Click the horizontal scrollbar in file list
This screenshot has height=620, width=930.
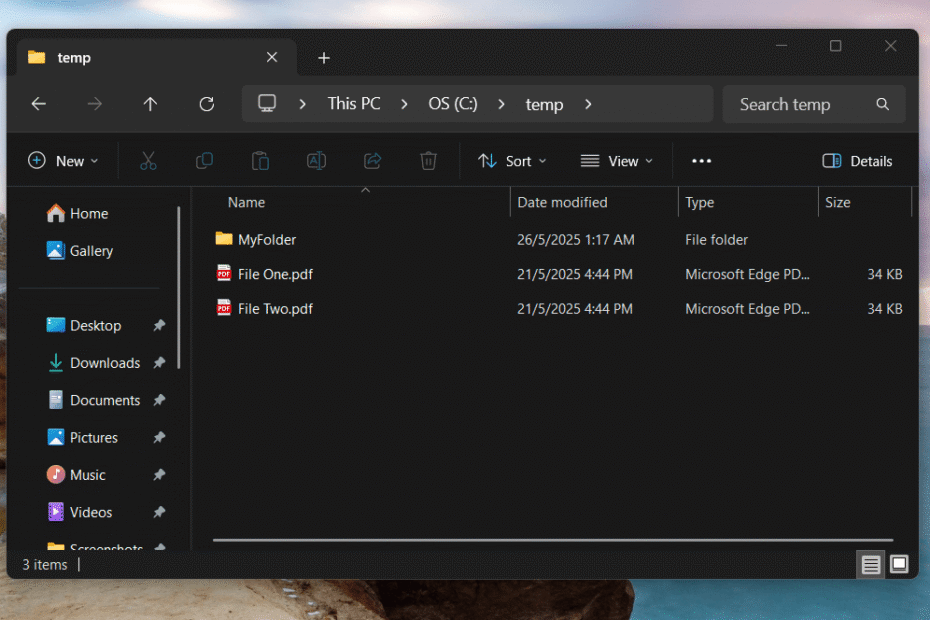point(553,540)
